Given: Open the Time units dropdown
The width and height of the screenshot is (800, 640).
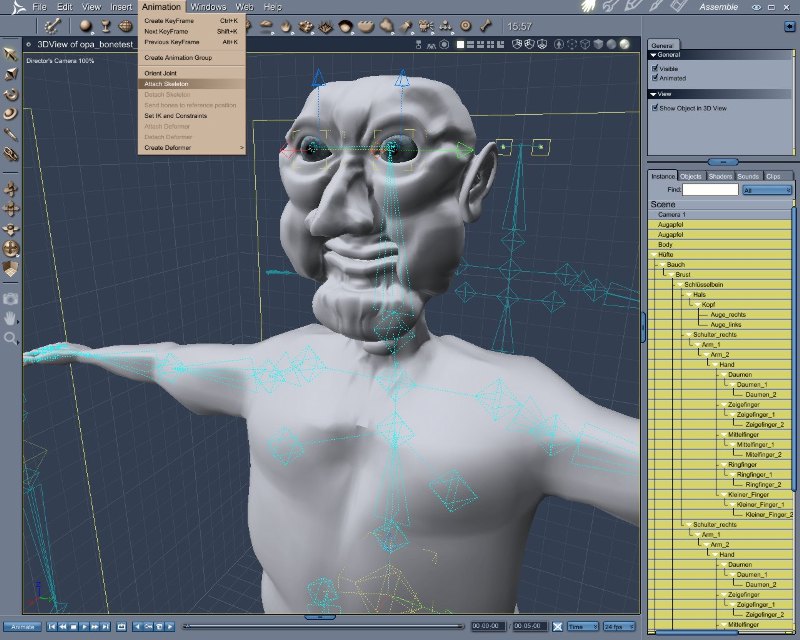Looking at the screenshot, I should [583, 626].
